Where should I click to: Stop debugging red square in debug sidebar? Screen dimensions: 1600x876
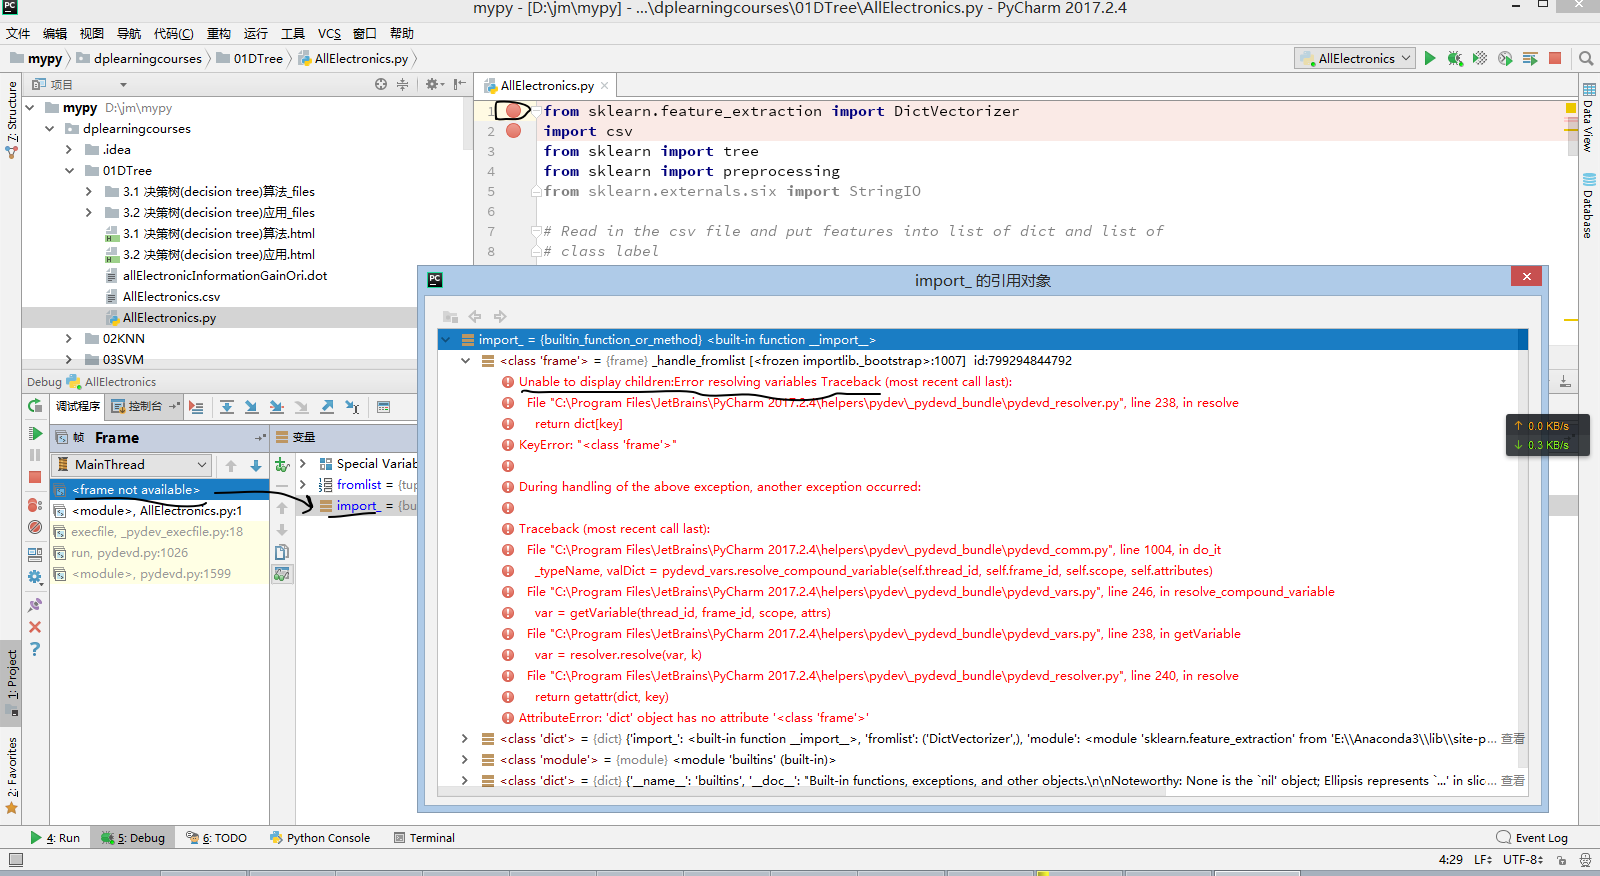point(35,477)
